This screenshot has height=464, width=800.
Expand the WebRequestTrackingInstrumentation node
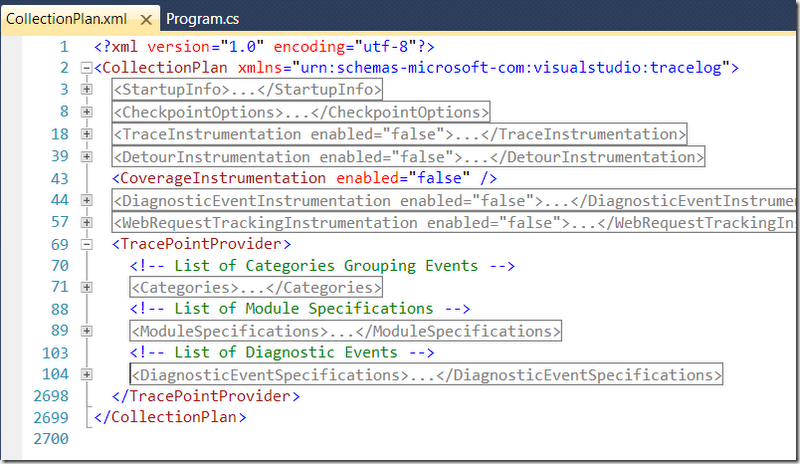(86, 223)
